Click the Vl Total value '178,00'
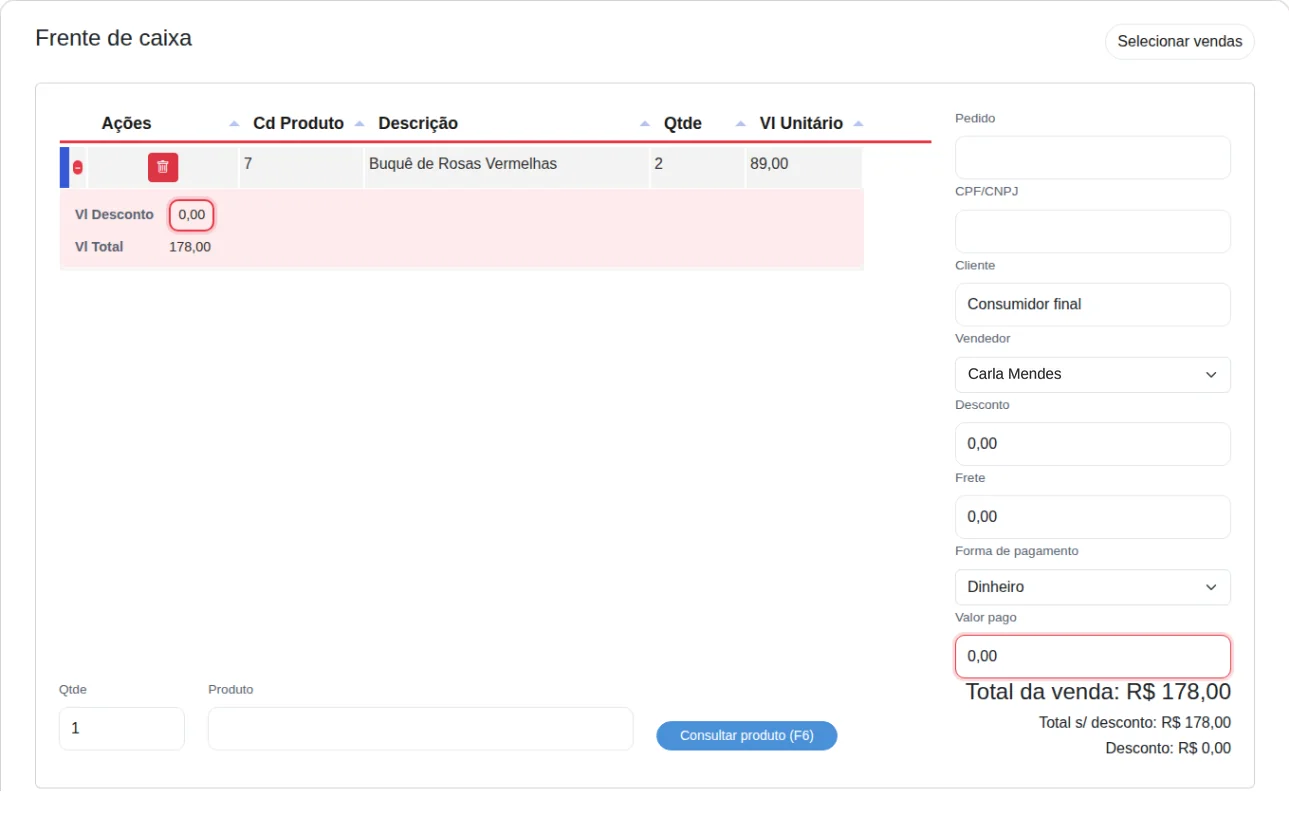The image size is (1289, 815). (x=190, y=247)
